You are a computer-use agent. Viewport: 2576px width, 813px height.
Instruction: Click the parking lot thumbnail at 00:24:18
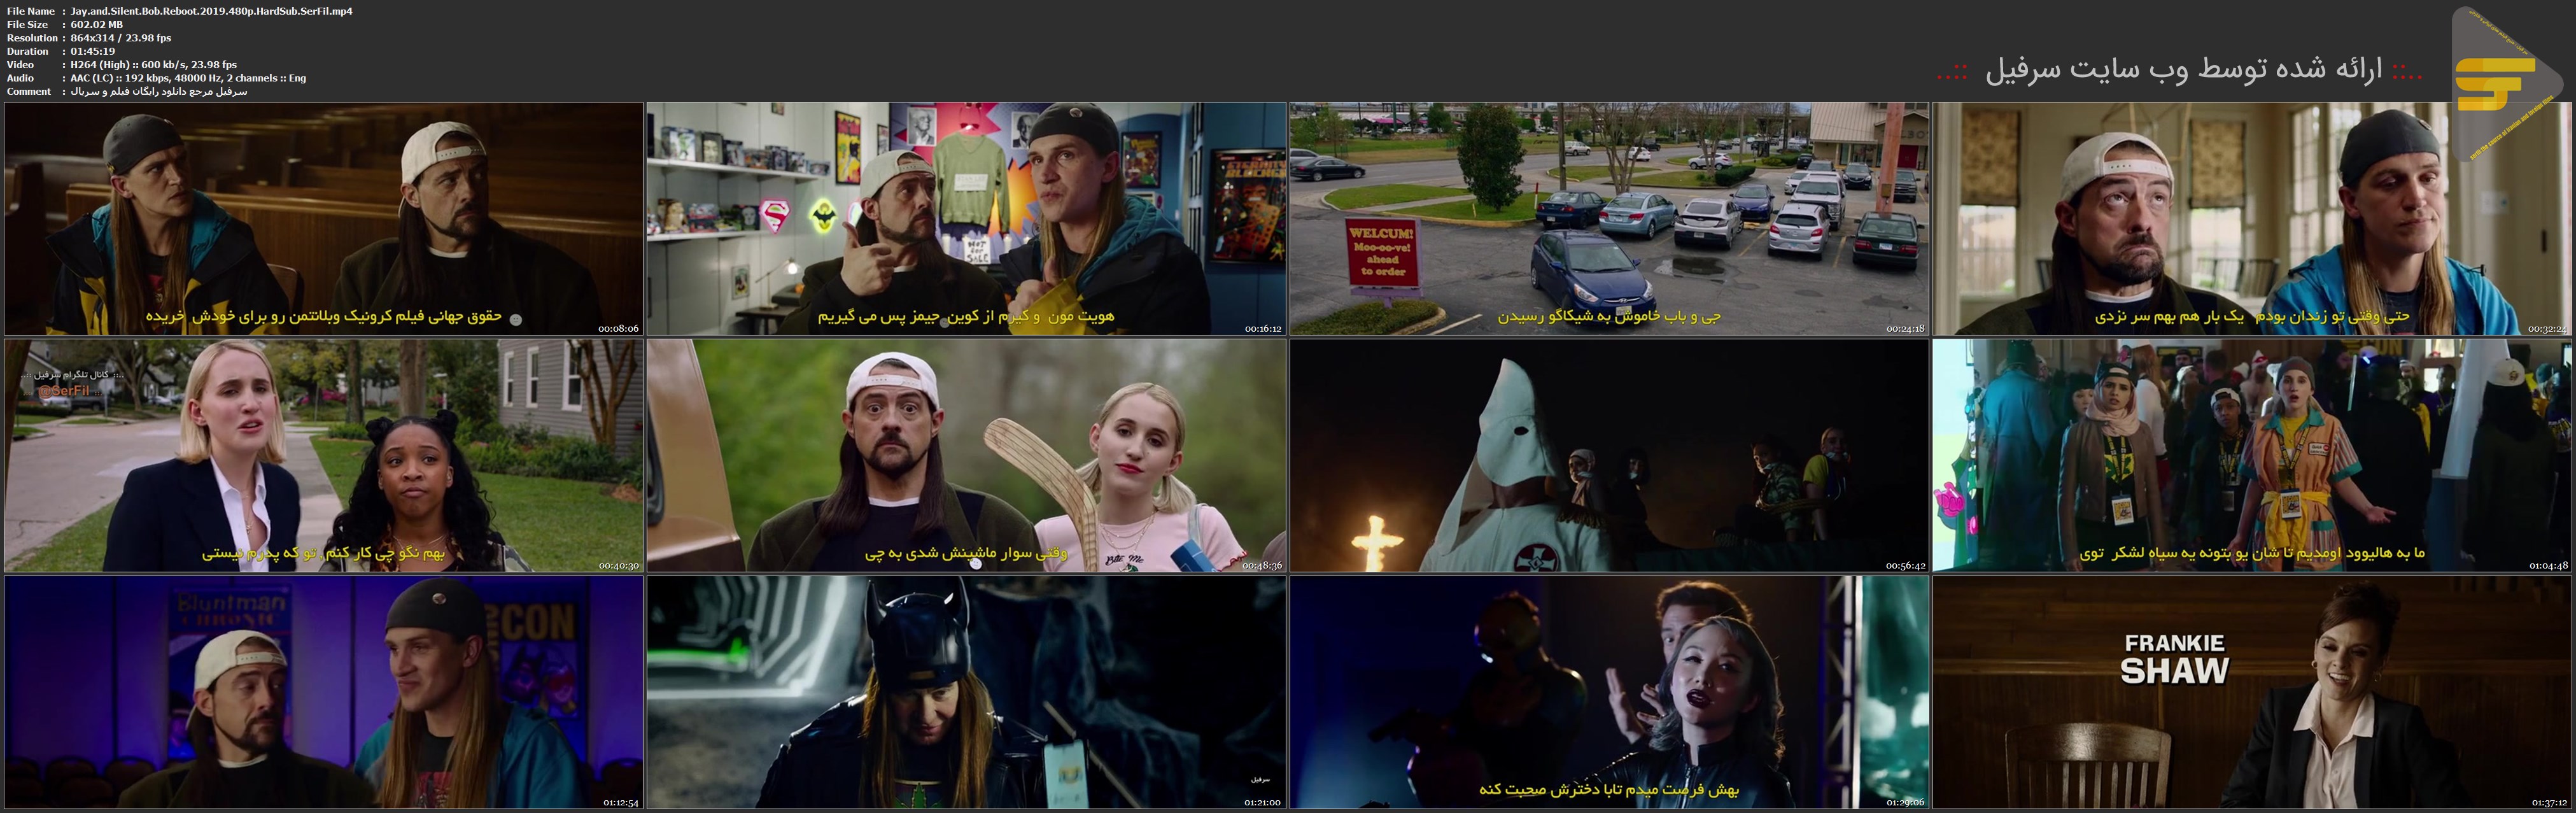(x=1609, y=218)
